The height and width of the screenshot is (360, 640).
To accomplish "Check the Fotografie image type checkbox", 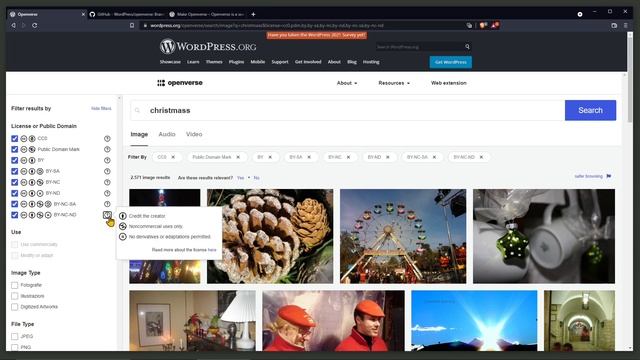I will click(15, 285).
